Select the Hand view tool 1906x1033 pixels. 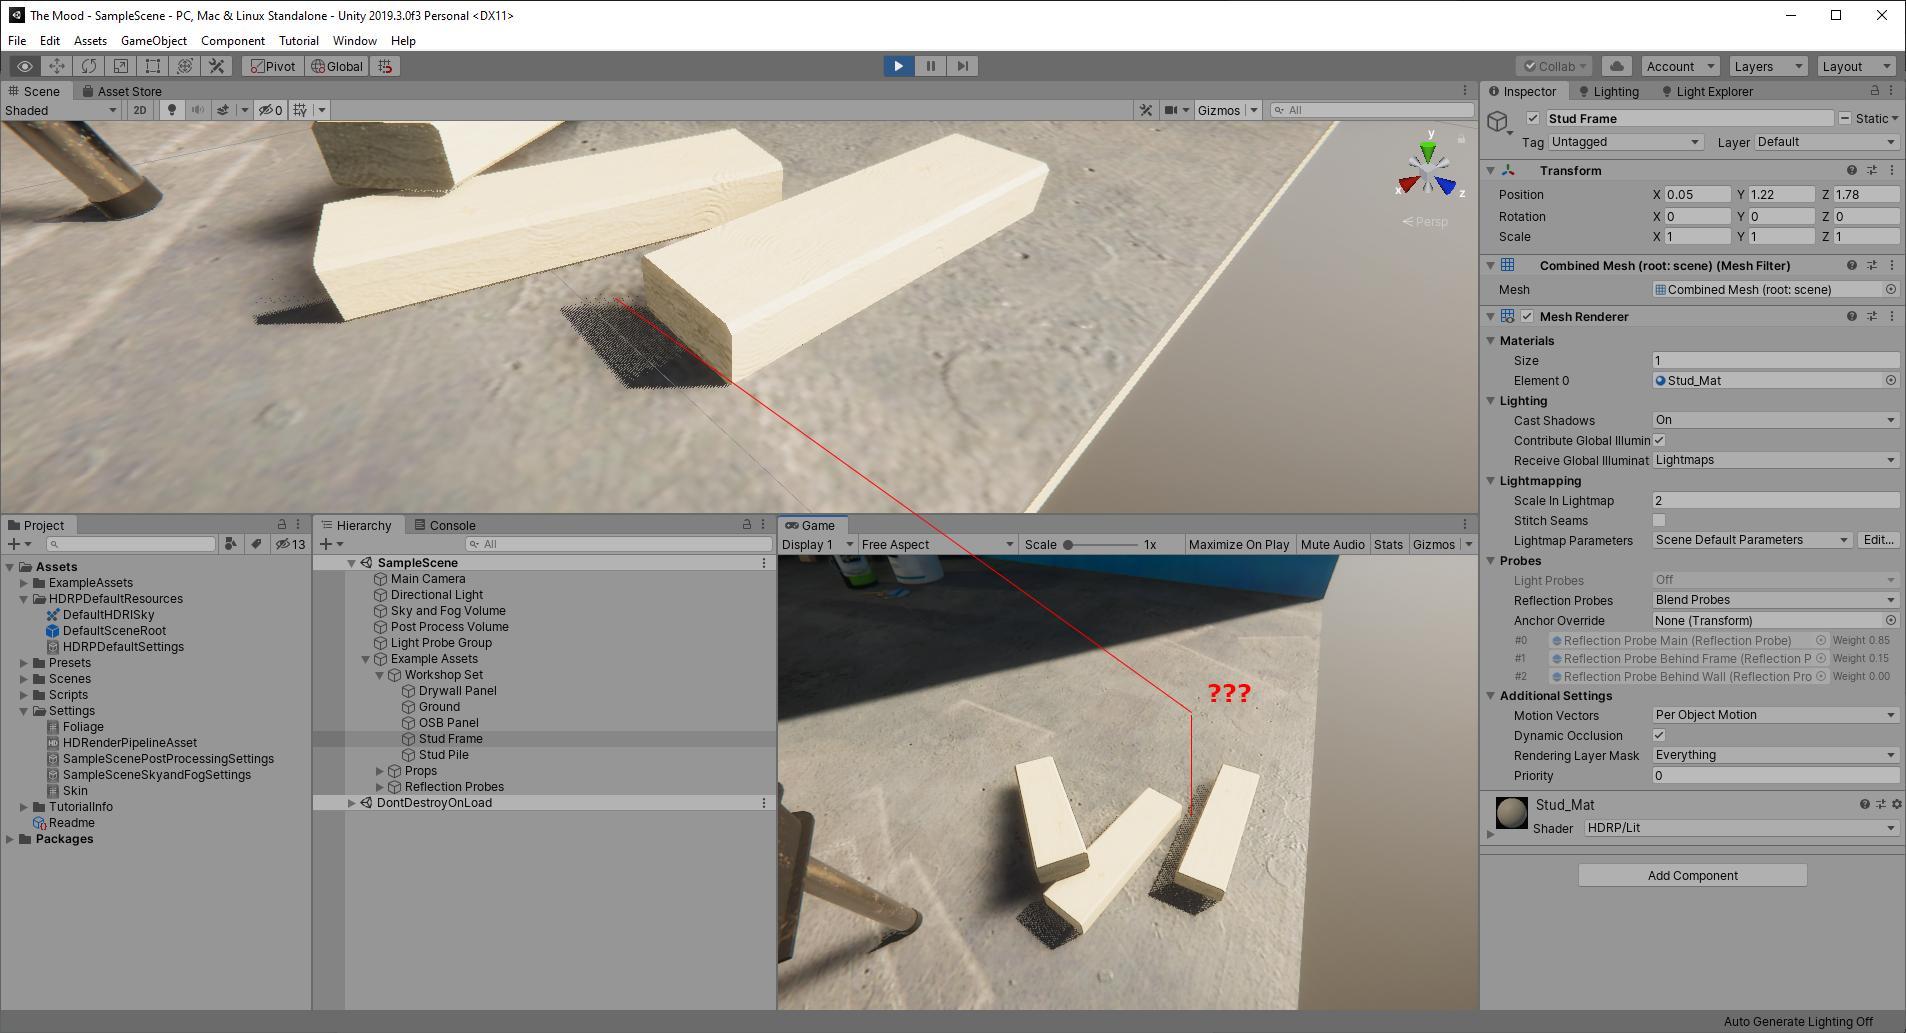[x=25, y=66]
